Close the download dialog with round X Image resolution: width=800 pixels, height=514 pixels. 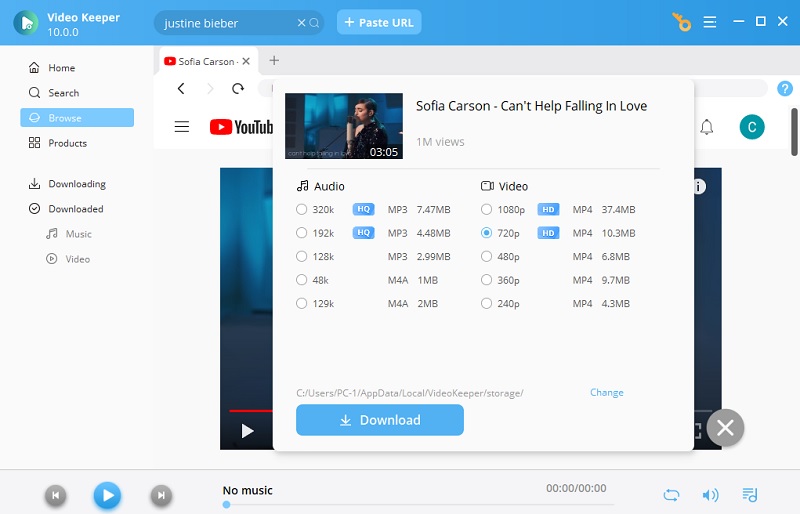click(725, 428)
